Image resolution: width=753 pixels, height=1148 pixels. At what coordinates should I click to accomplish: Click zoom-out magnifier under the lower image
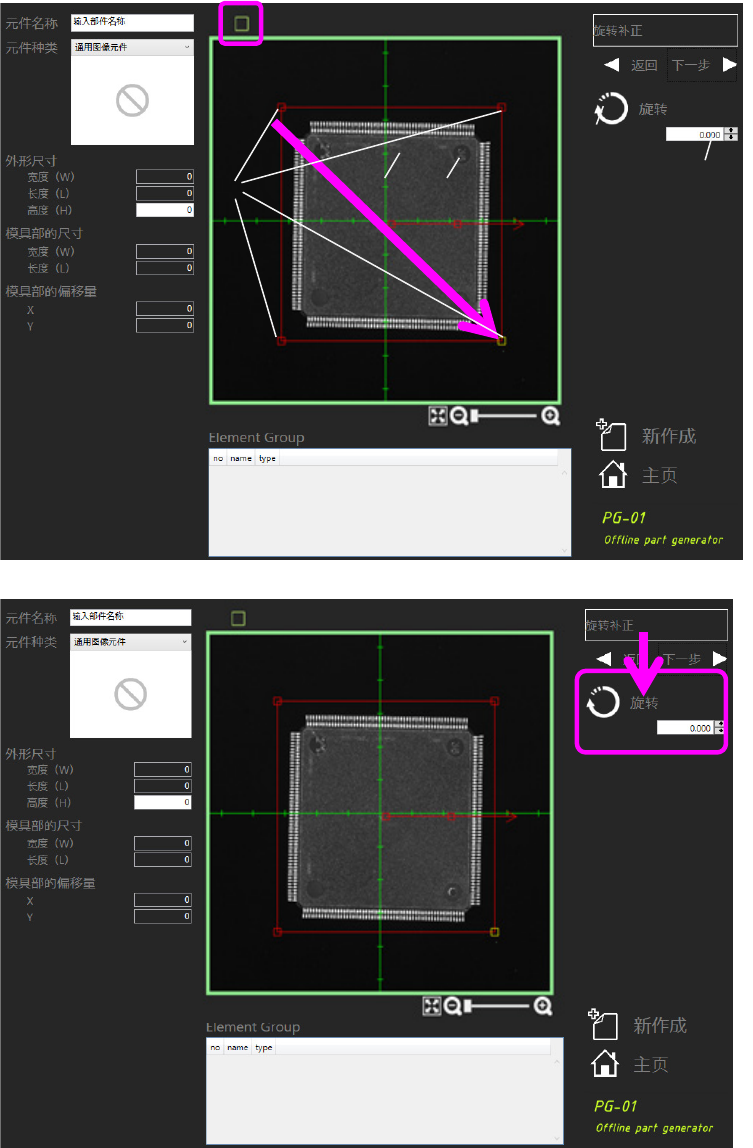pyautogui.click(x=453, y=1006)
